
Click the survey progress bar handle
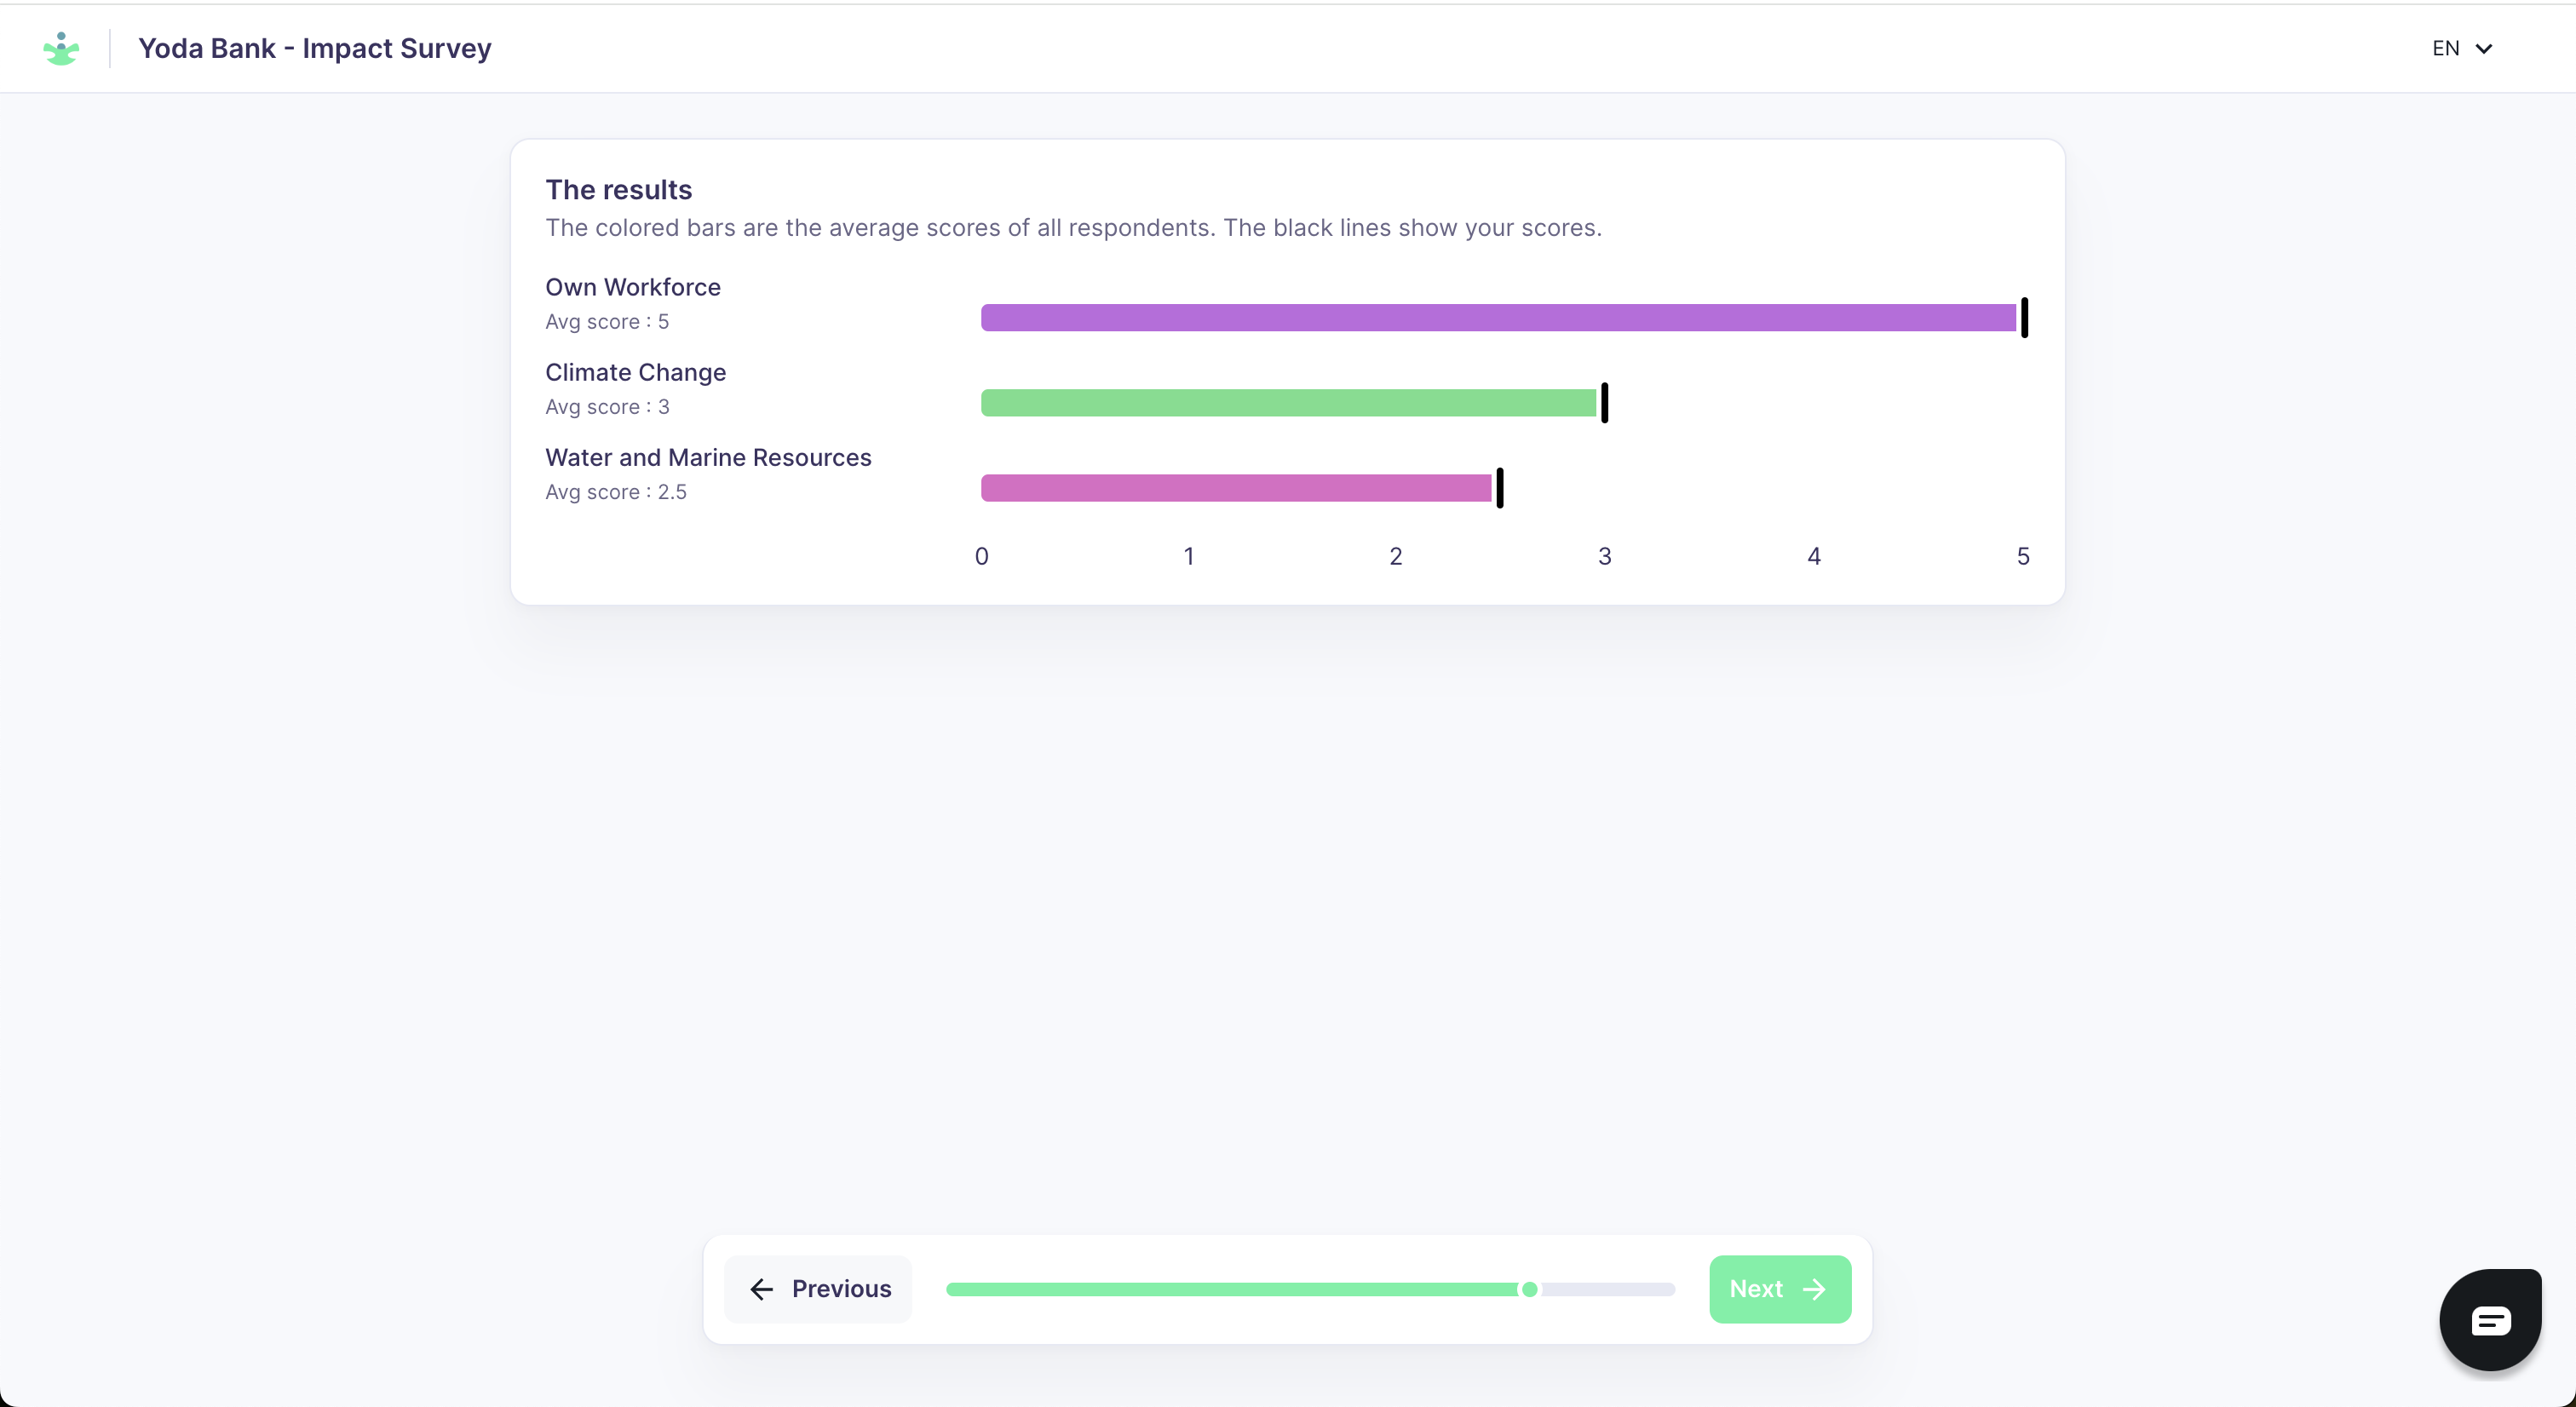[x=1529, y=1289]
